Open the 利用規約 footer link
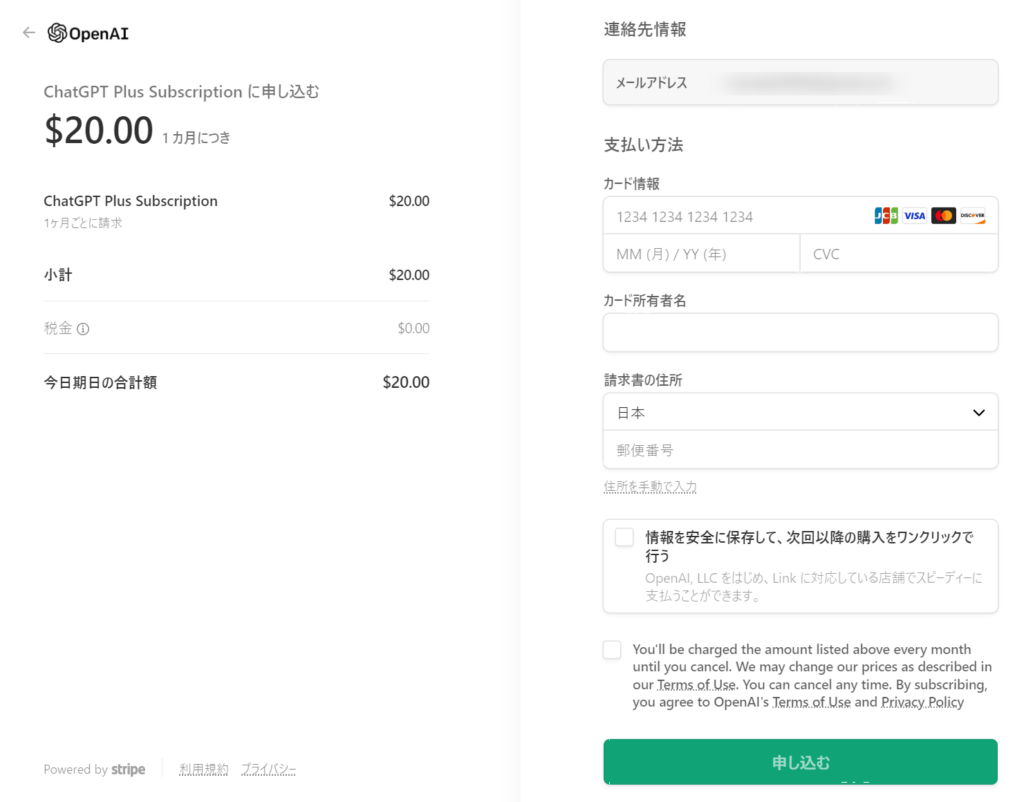The height and width of the screenshot is (802, 1024). pos(204,769)
